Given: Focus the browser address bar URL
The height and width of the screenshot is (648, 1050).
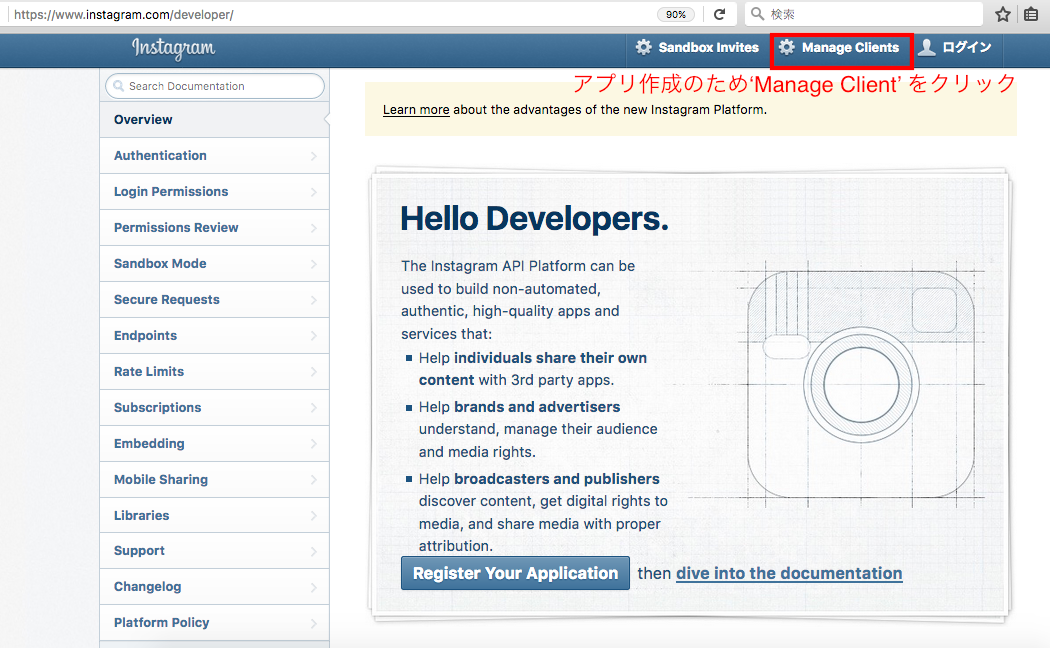Looking at the screenshot, I should [124, 14].
